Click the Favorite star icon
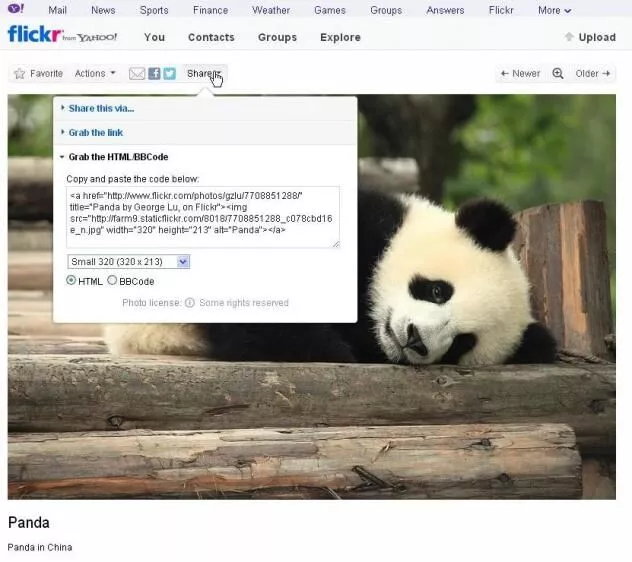The image size is (632, 562). (x=20, y=74)
